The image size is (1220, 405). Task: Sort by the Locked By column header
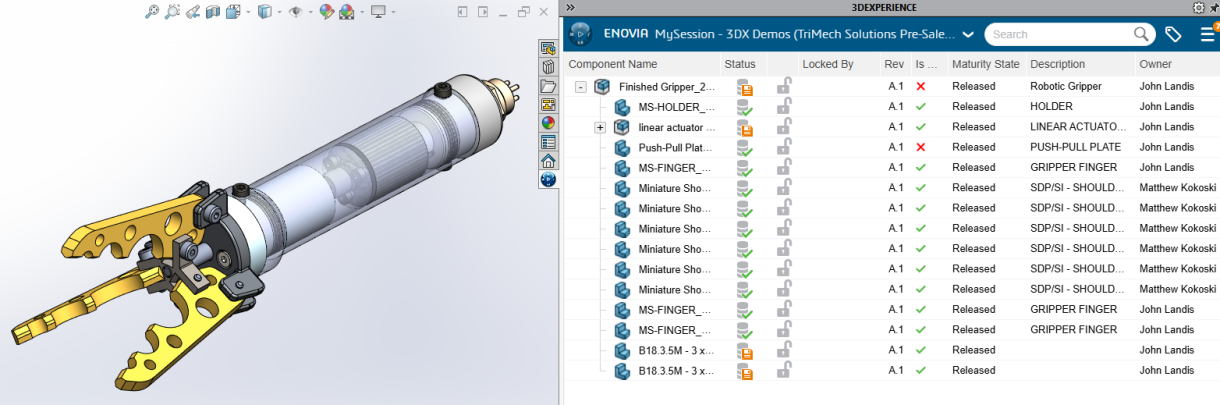(x=827, y=64)
